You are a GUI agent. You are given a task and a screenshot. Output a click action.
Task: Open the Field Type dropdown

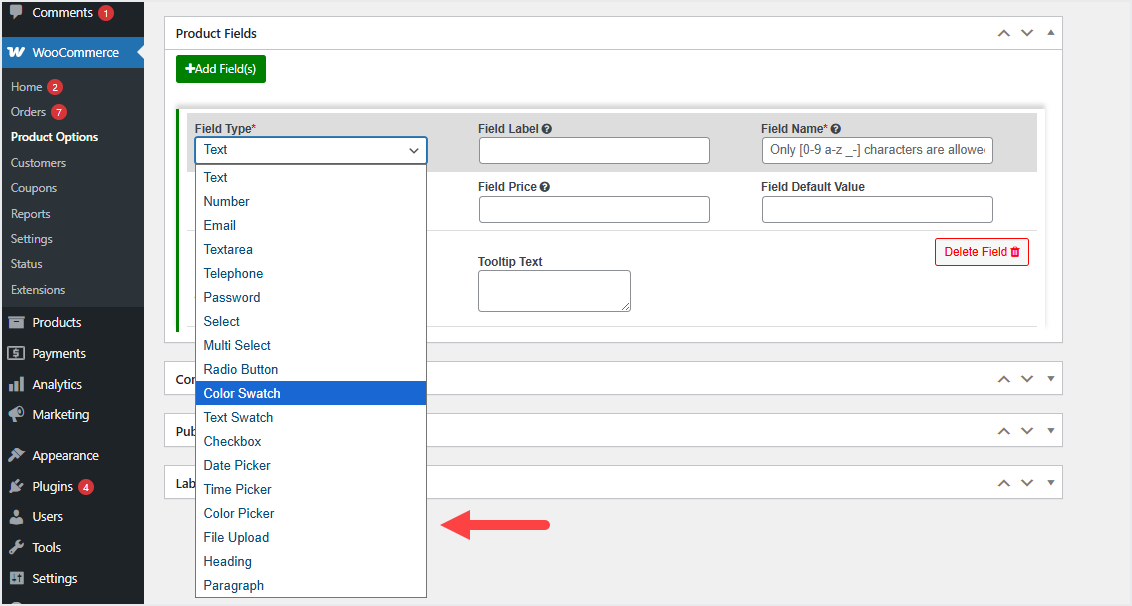coord(310,150)
